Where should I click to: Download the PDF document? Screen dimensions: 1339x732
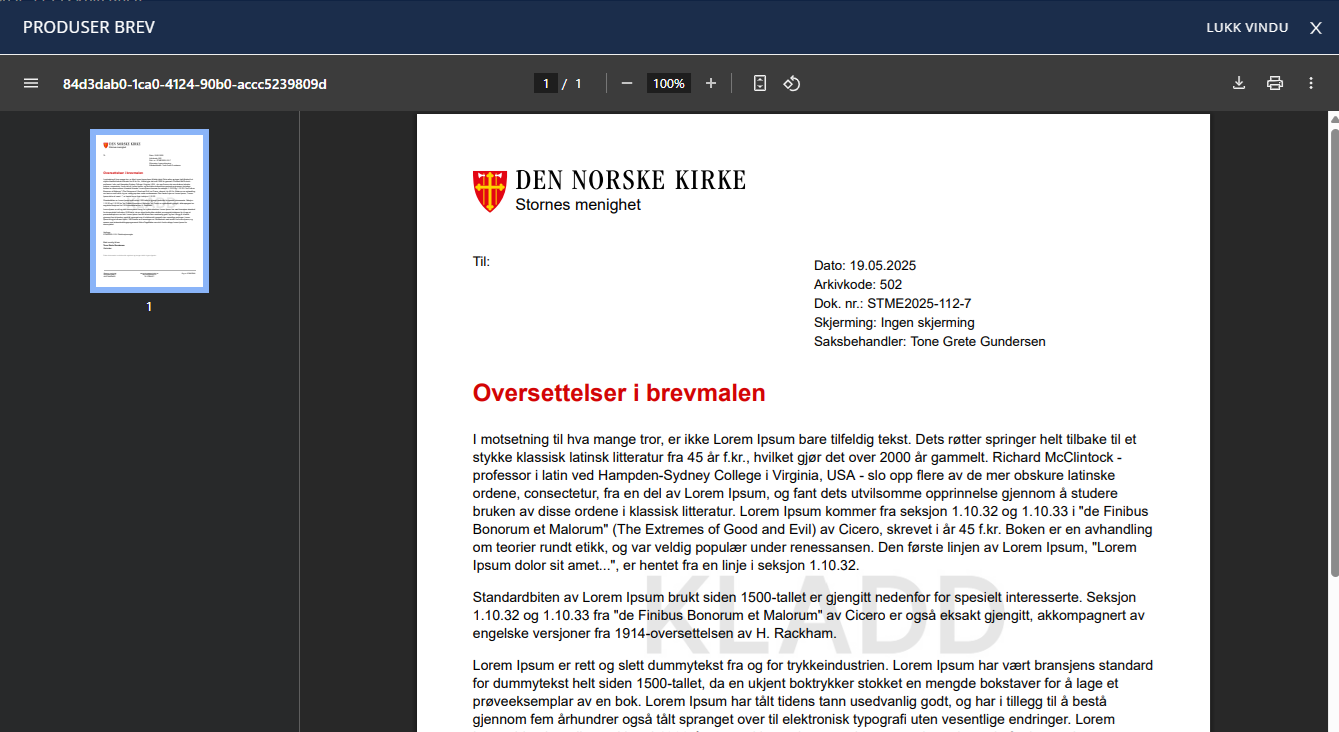click(x=1239, y=83)
